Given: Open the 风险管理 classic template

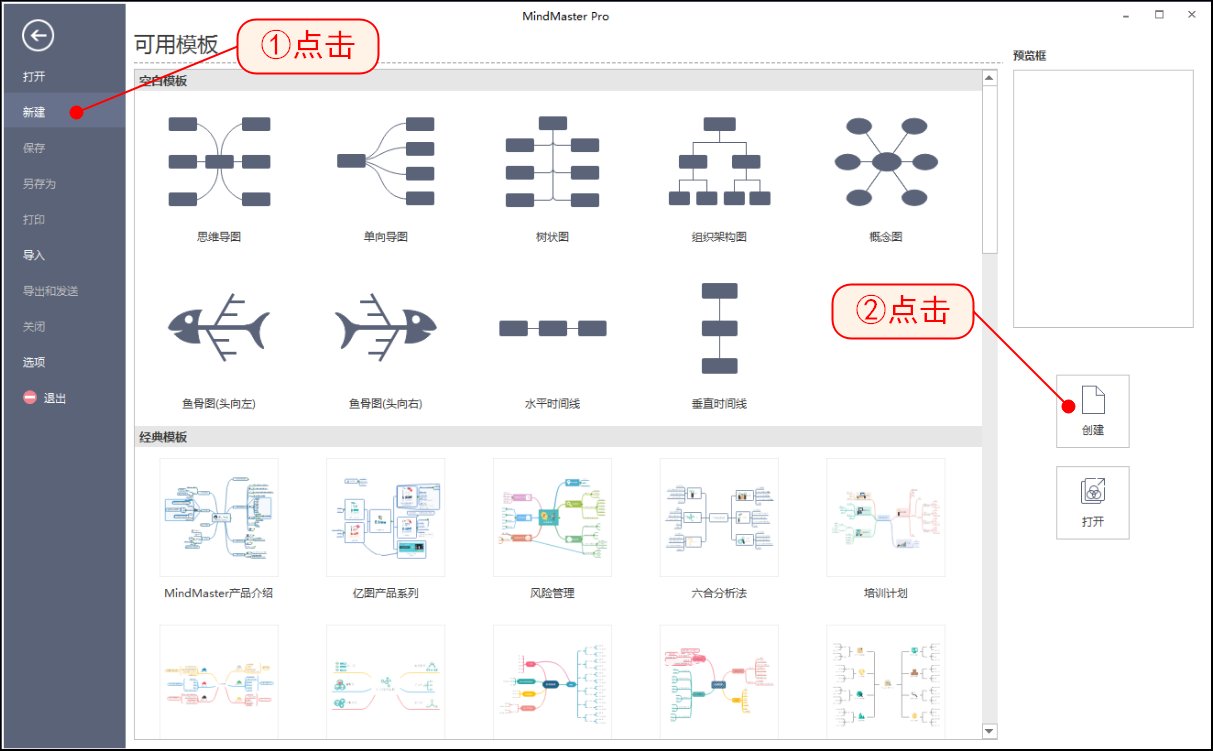Looking at the screenshot, I should point(551,517).
